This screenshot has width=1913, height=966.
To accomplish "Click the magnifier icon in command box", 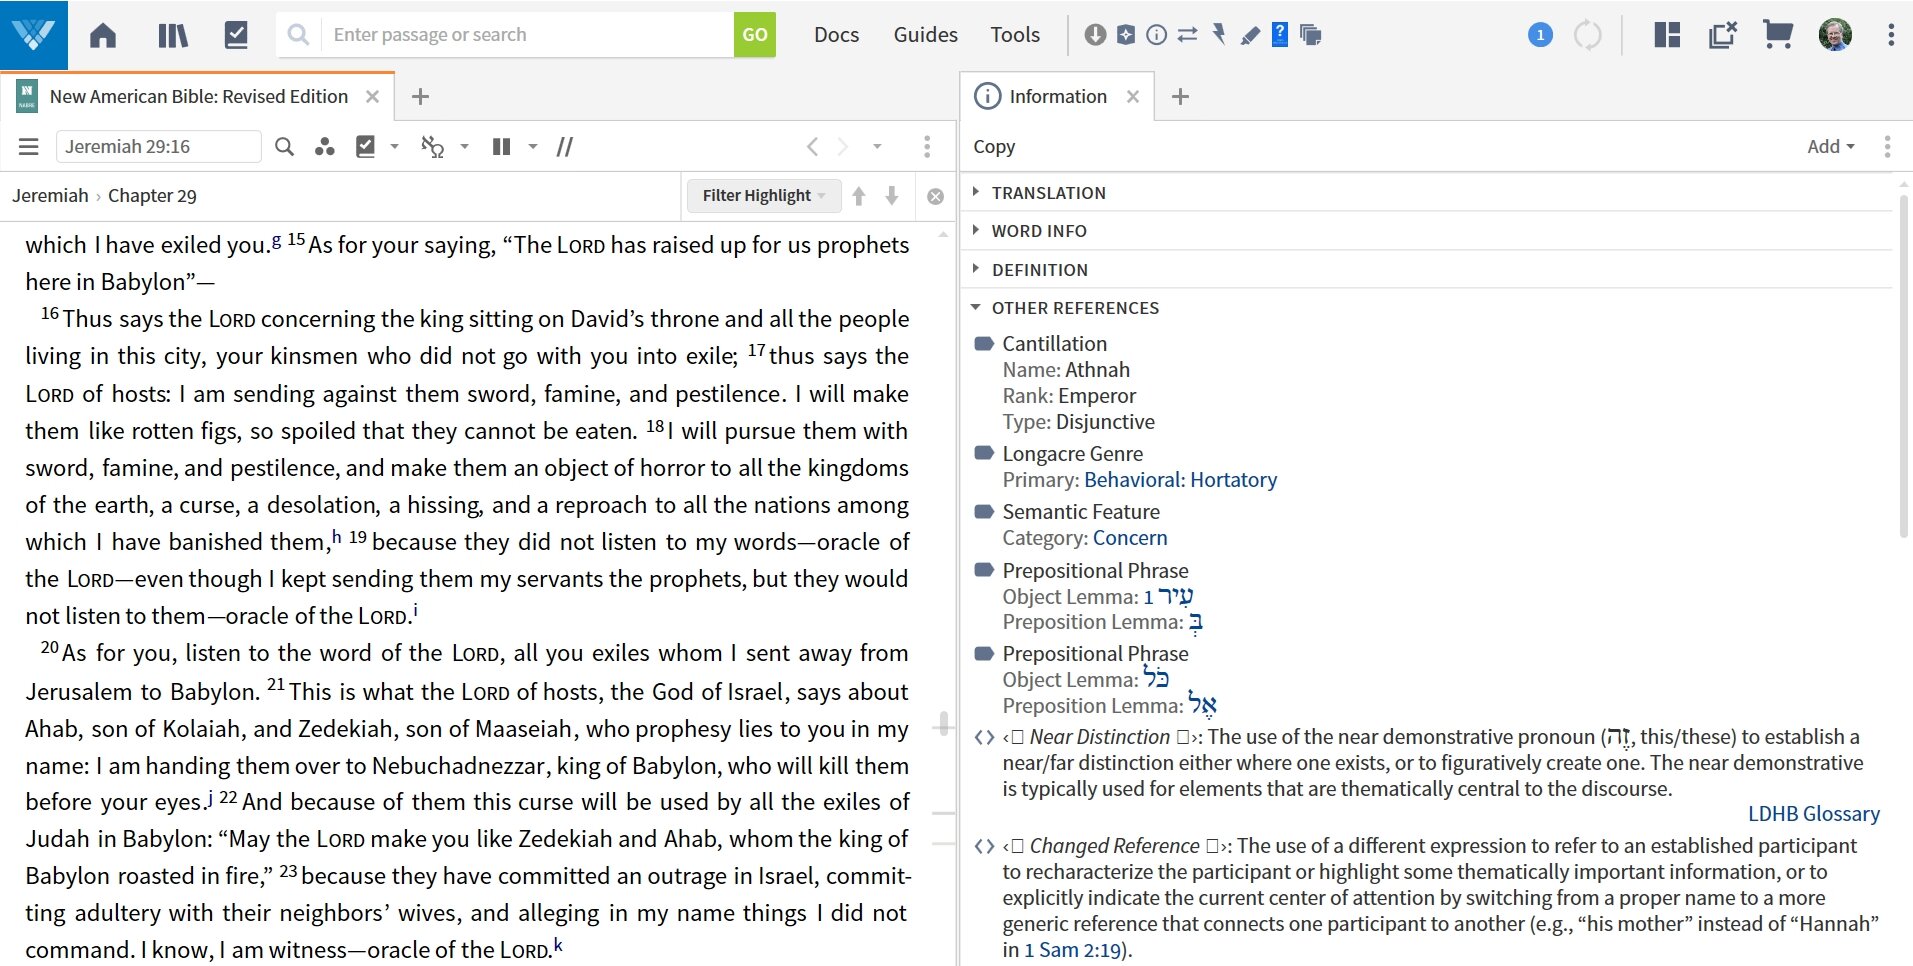I will [x=298, y=35].
